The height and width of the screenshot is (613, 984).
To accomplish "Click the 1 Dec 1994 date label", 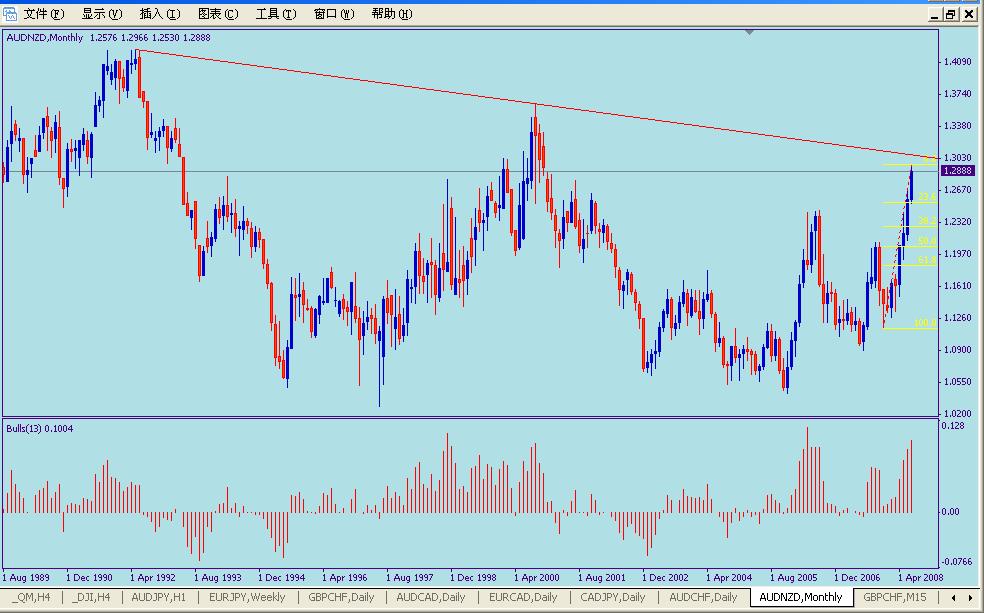I will (x=281, y=577).
